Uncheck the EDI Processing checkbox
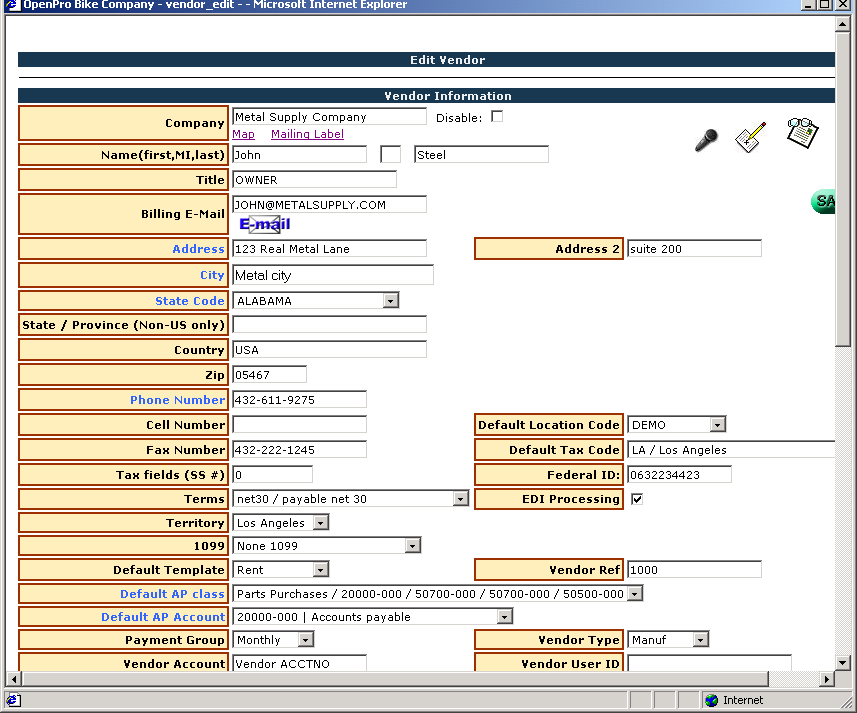 [637, 499]
